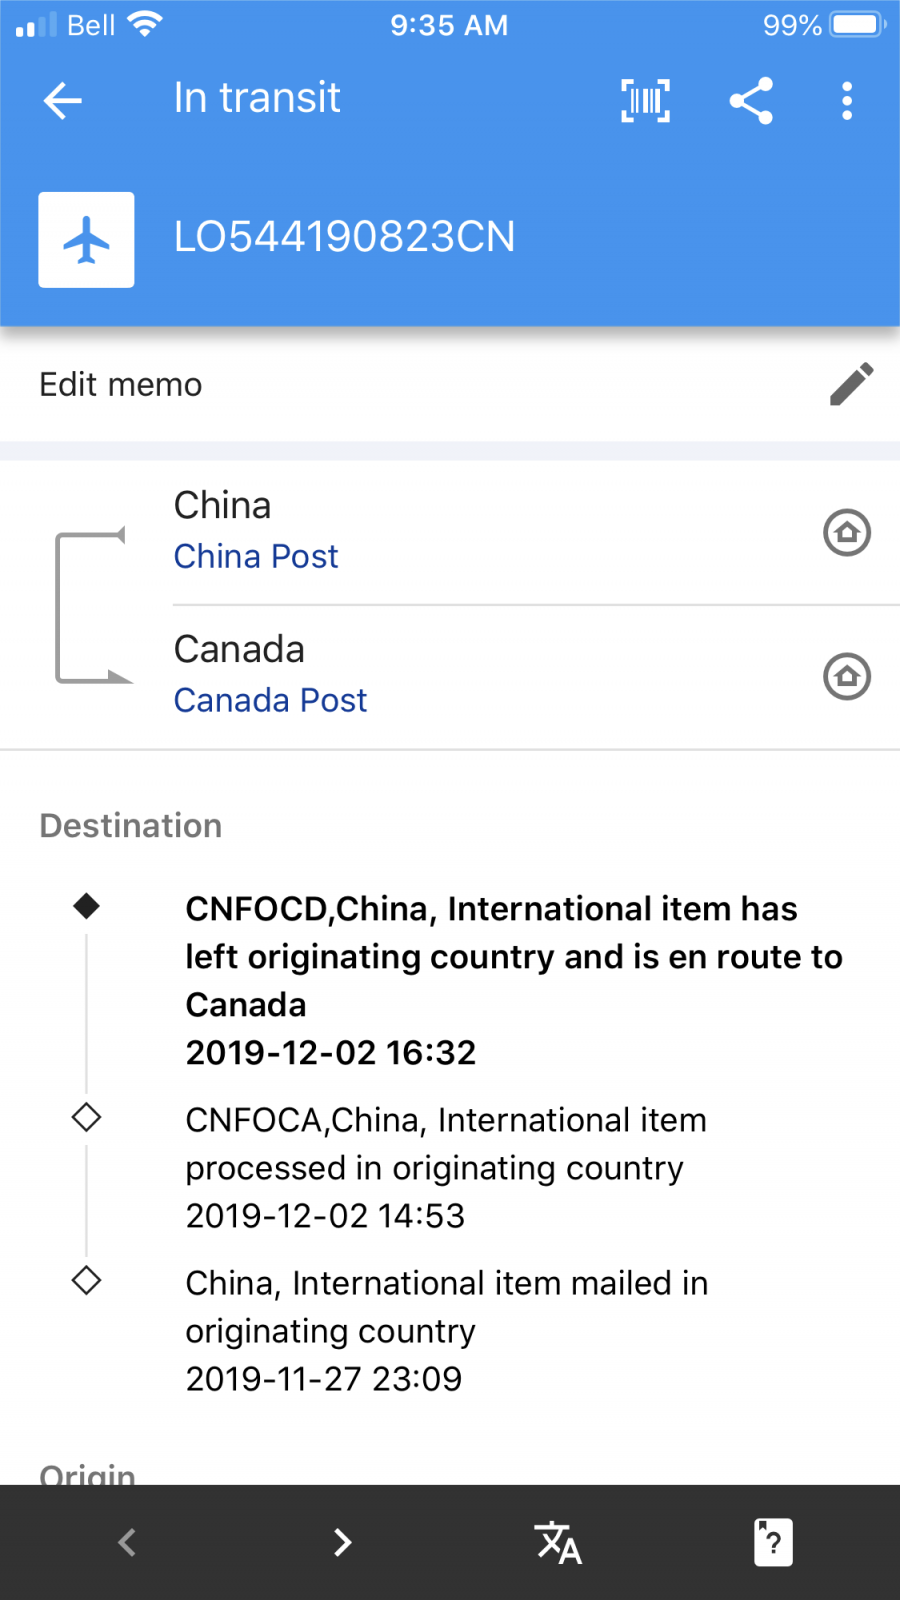The height and width of the screenshot is (1600, 900).
Task: Click the pencil edit memo icon
Action: tap(851, 385)
